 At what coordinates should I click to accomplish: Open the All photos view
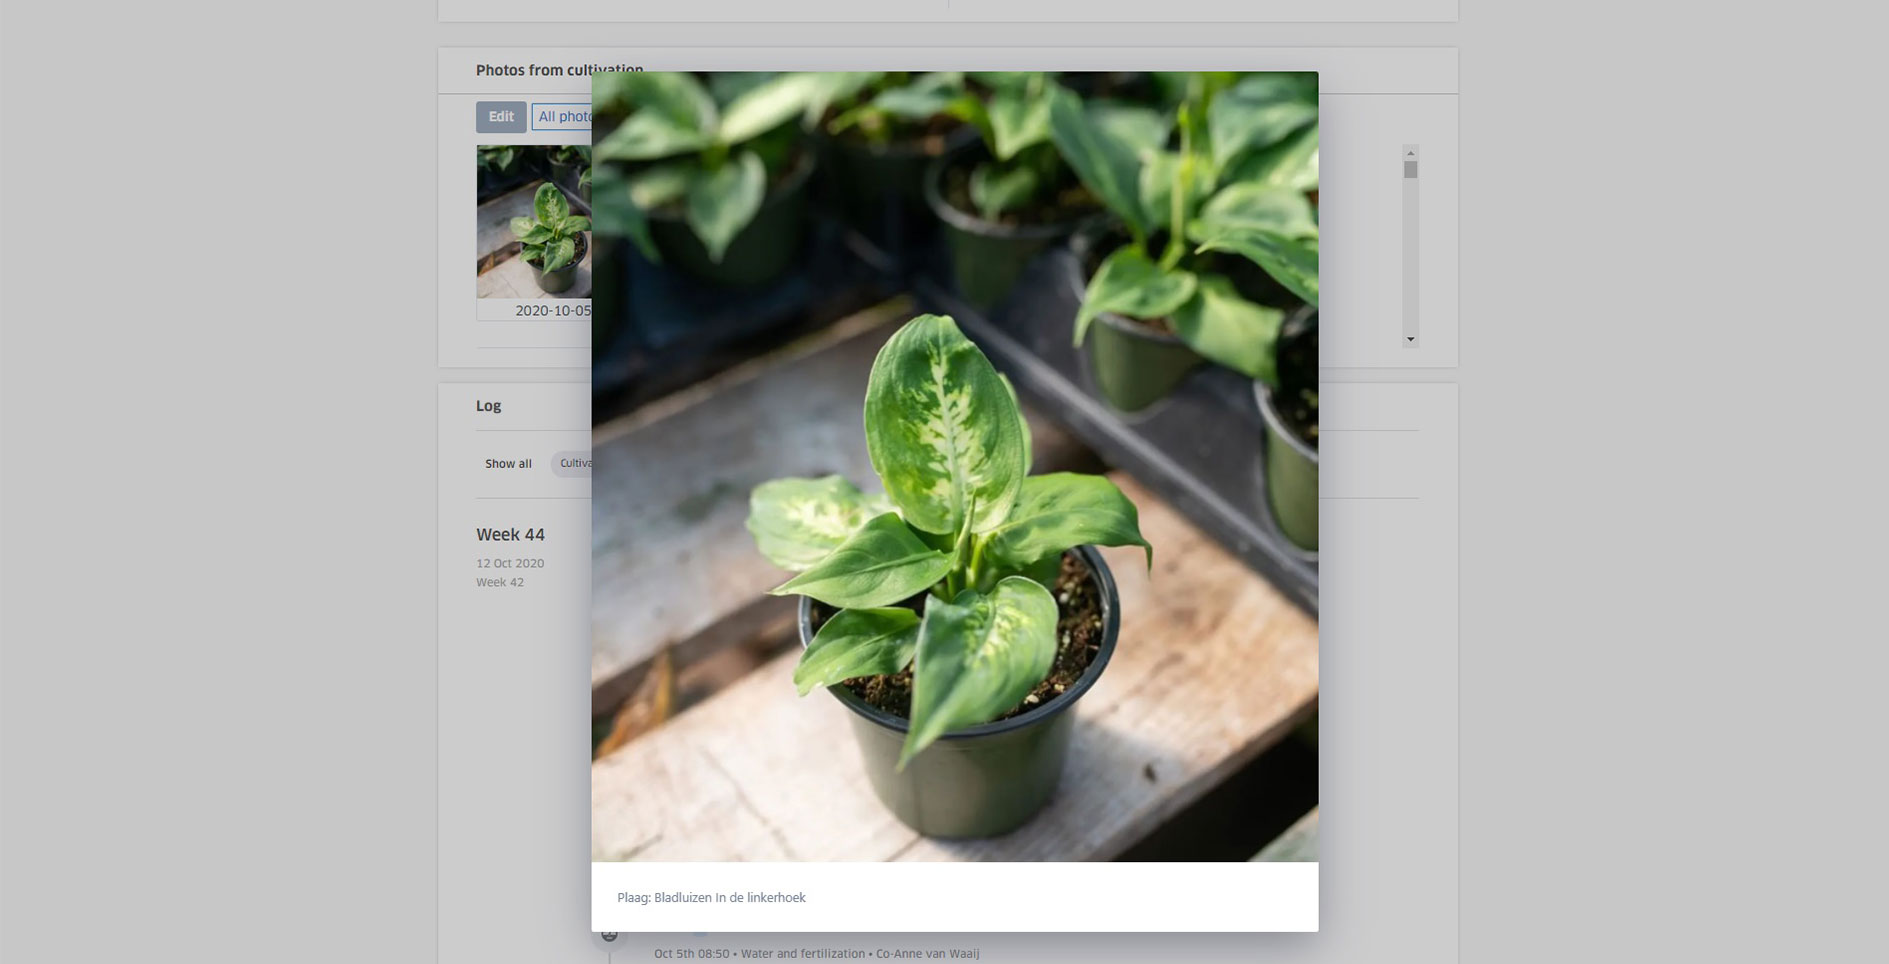562,117
